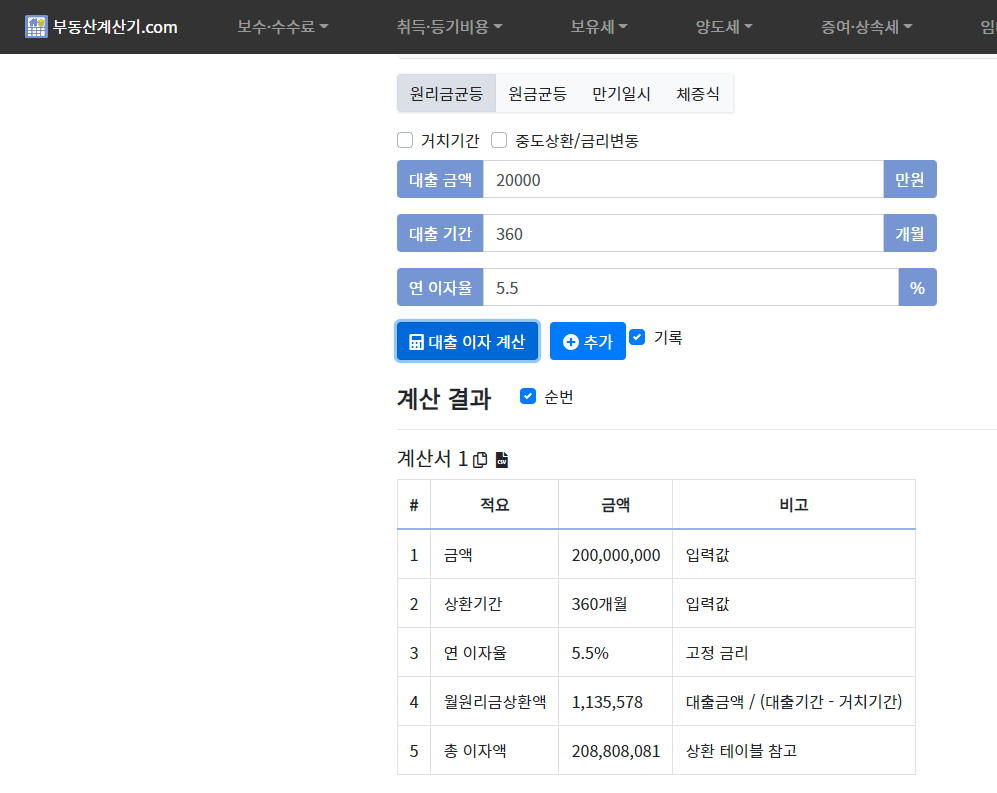Image resolution: width=997 pixels, height=793 pixels.
Task: Uncheck the 기록 checkbox
Action: pyautogui.click(x=637, y=337)
